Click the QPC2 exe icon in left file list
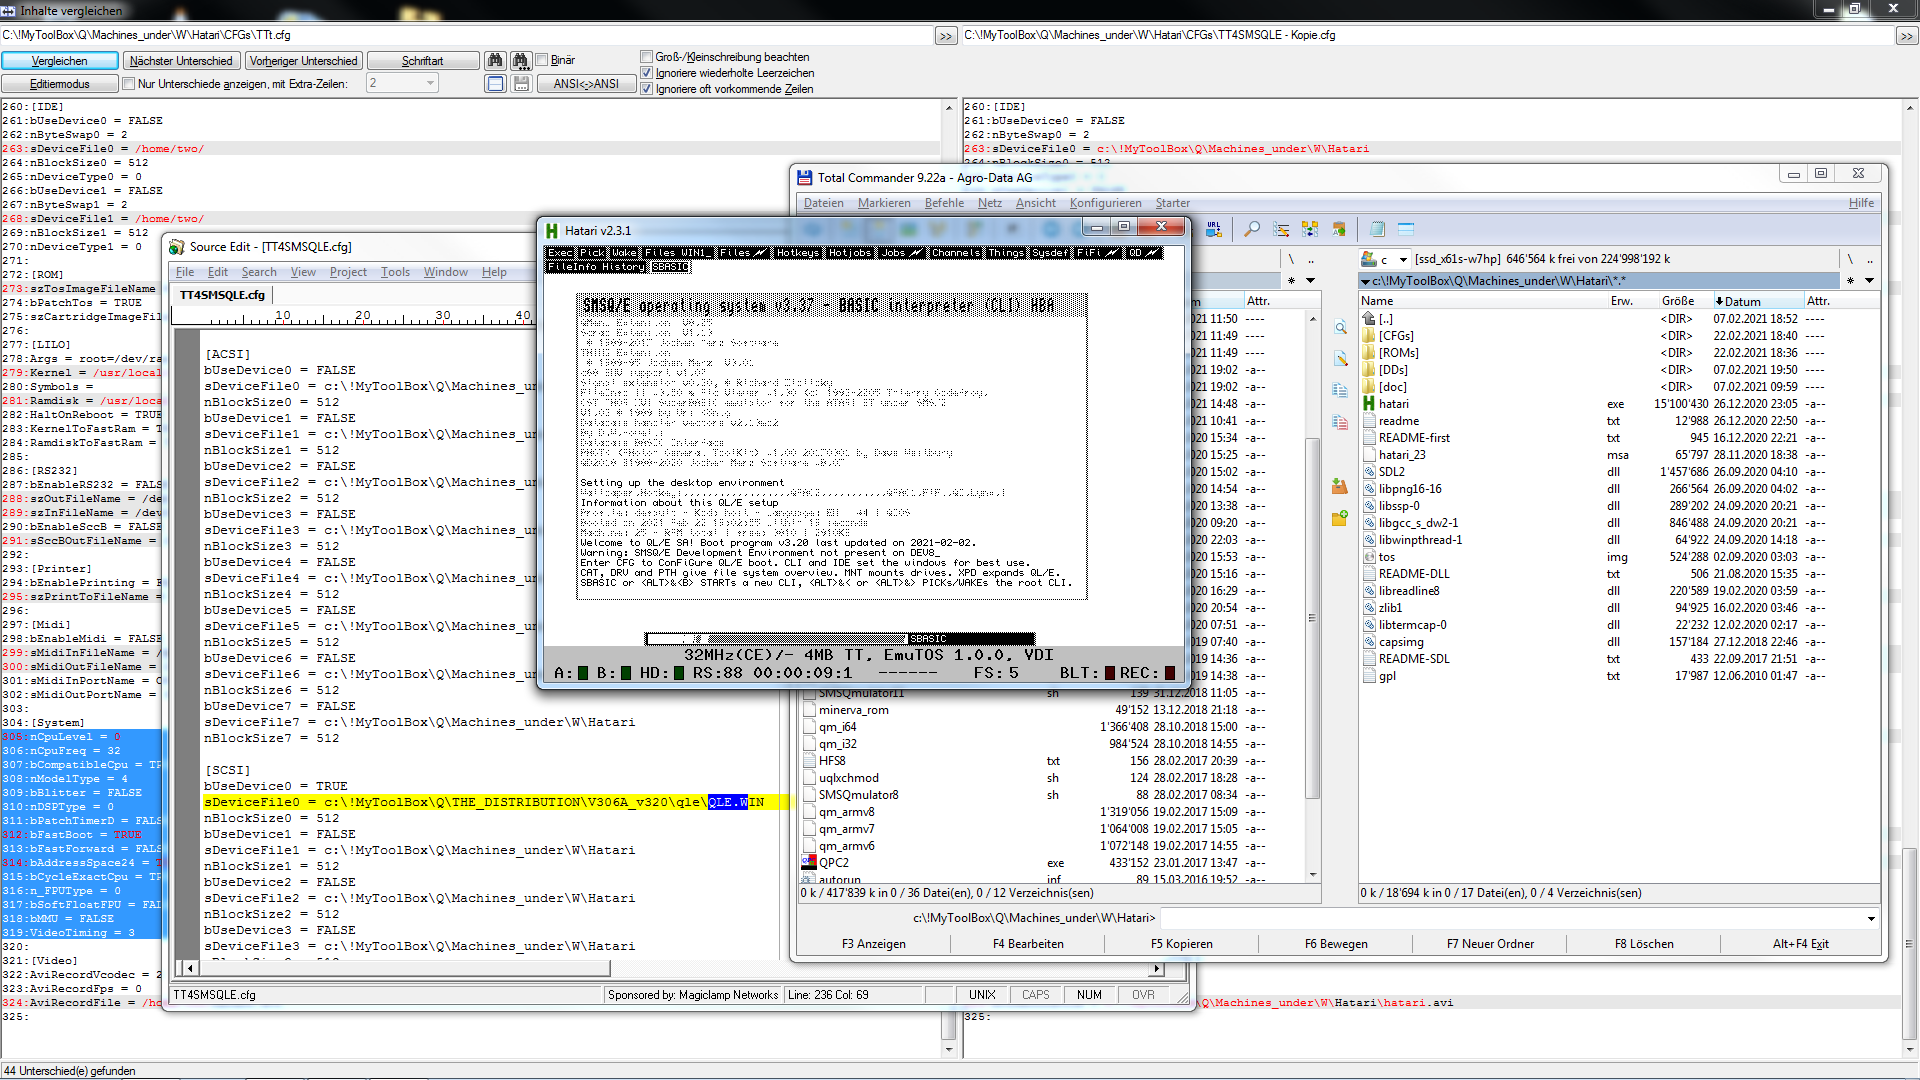The width and height of the screenshot is (1920, 1080). click(809, 862)
